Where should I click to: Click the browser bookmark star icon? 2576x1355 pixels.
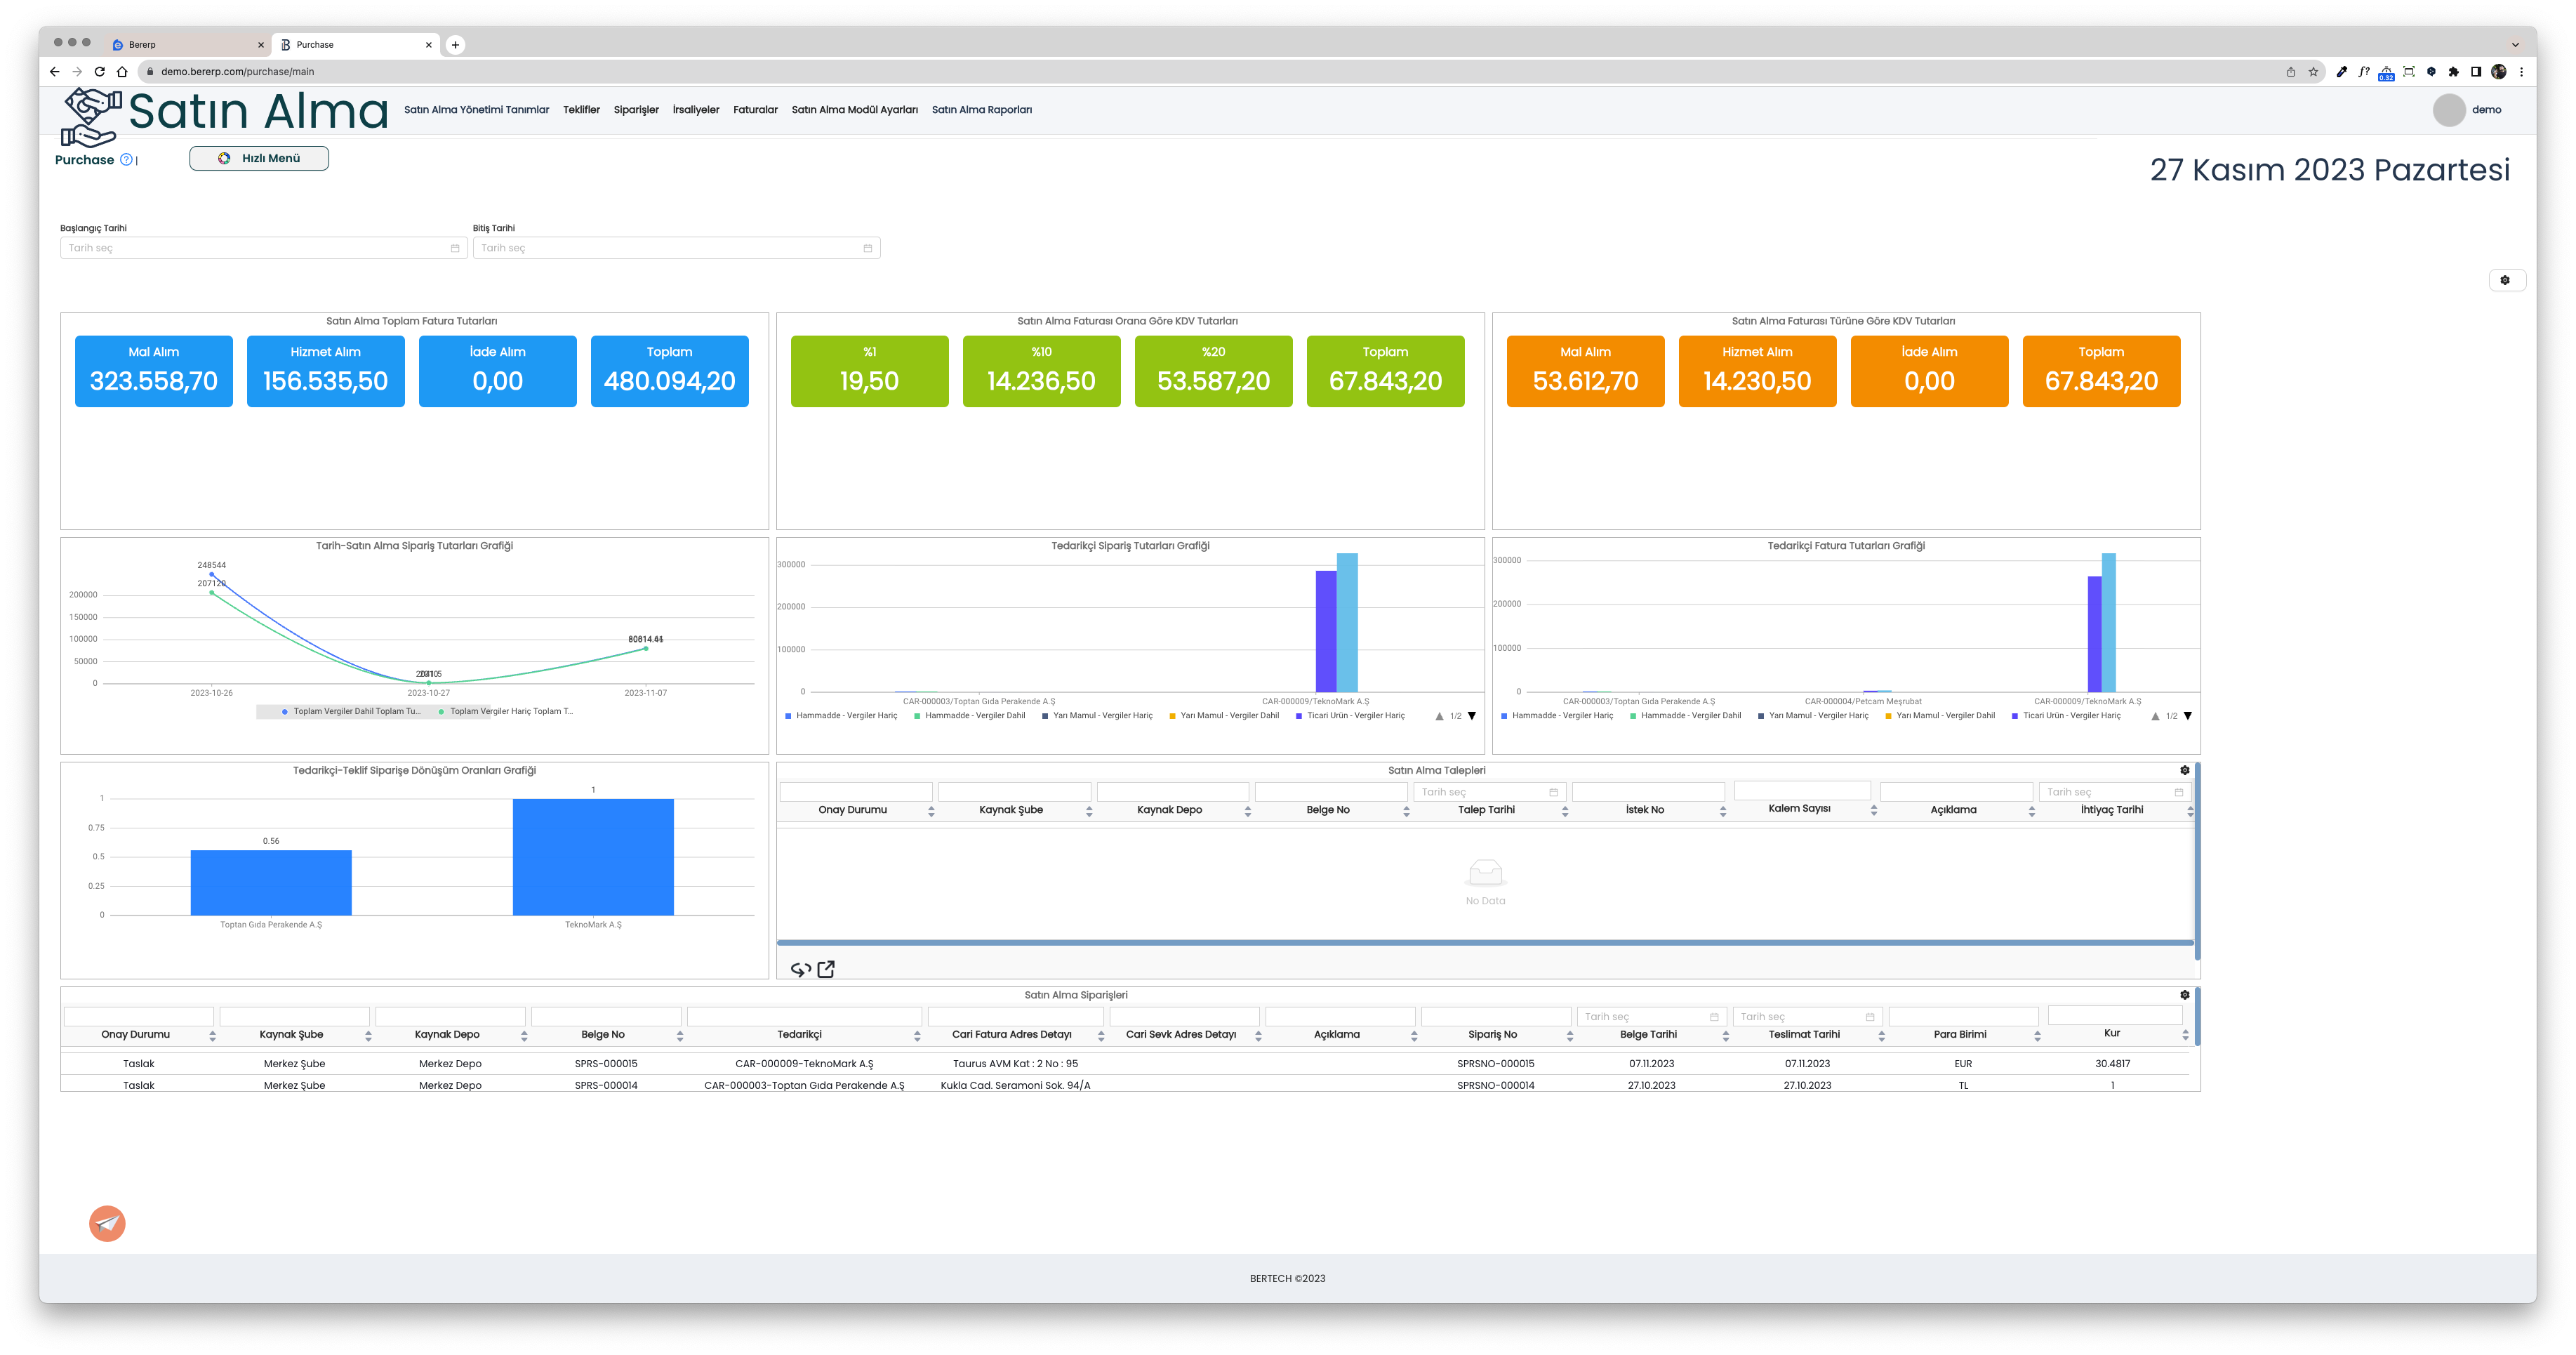pos(2313,72)
